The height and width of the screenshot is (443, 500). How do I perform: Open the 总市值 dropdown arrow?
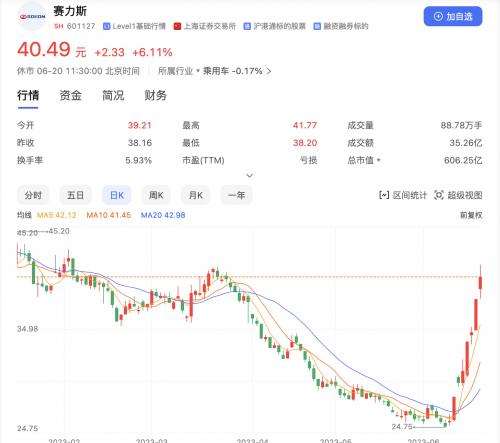(379, 160)
